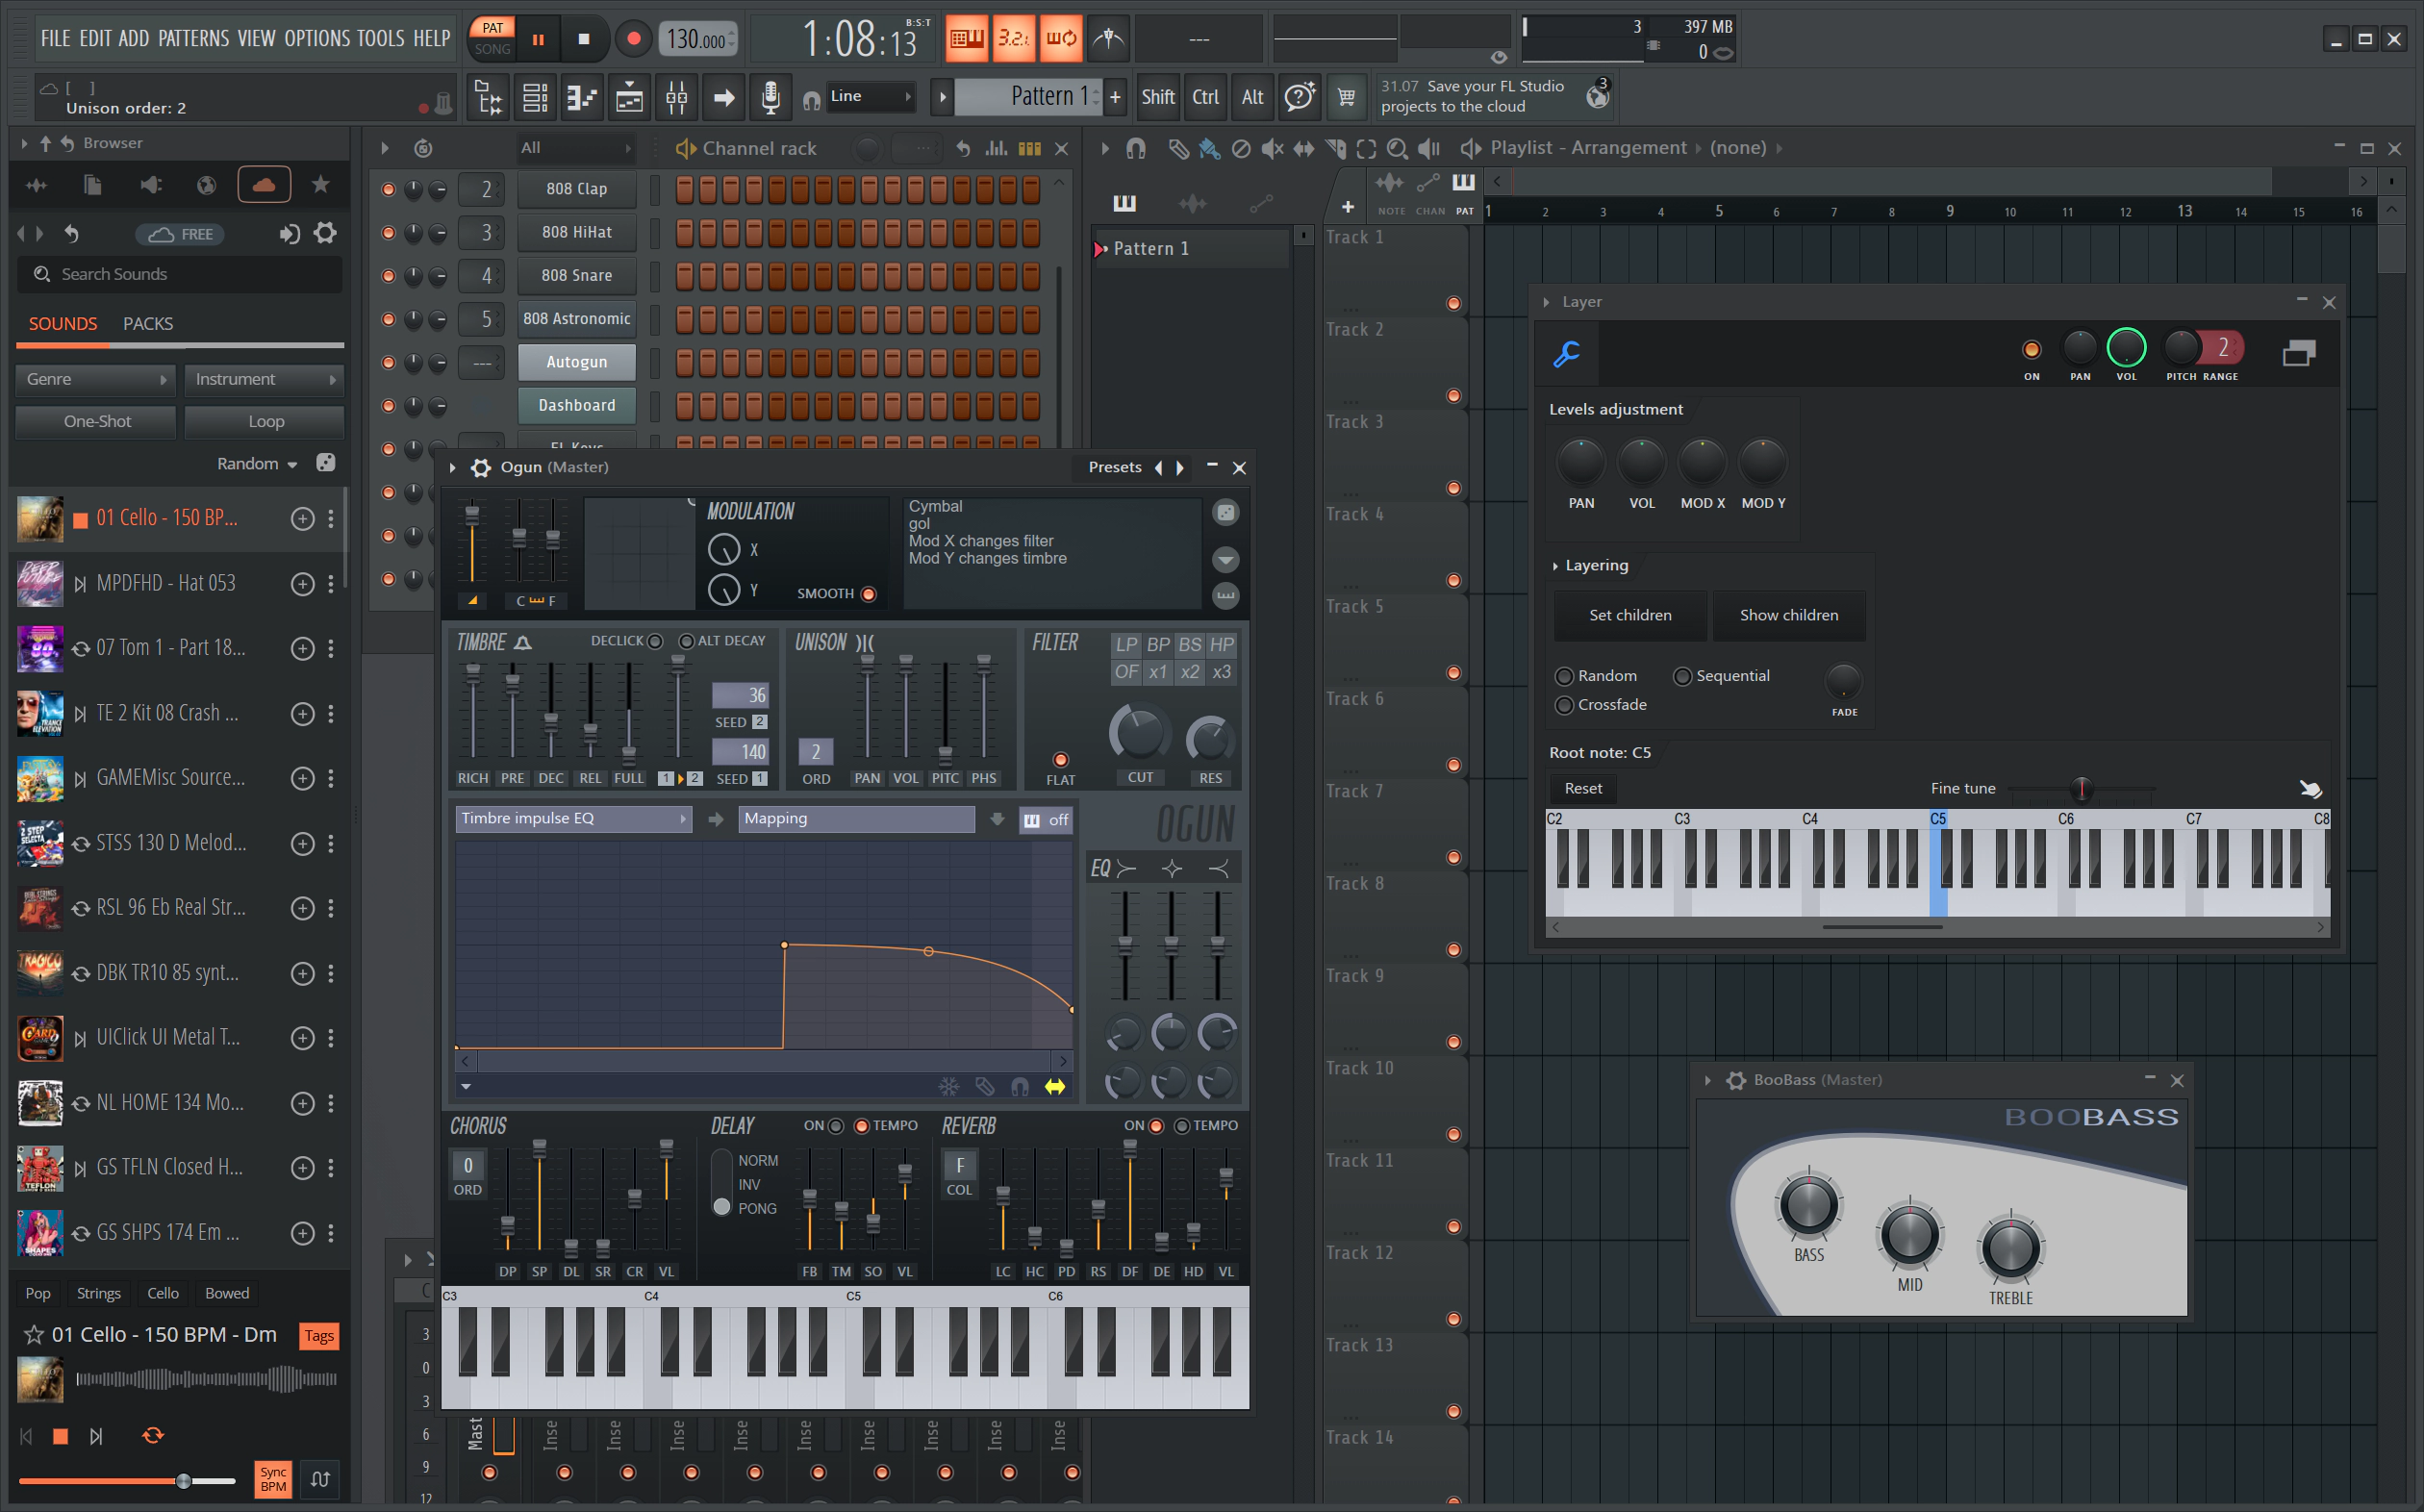Toggle the microphone recording icon

[770, 97]
